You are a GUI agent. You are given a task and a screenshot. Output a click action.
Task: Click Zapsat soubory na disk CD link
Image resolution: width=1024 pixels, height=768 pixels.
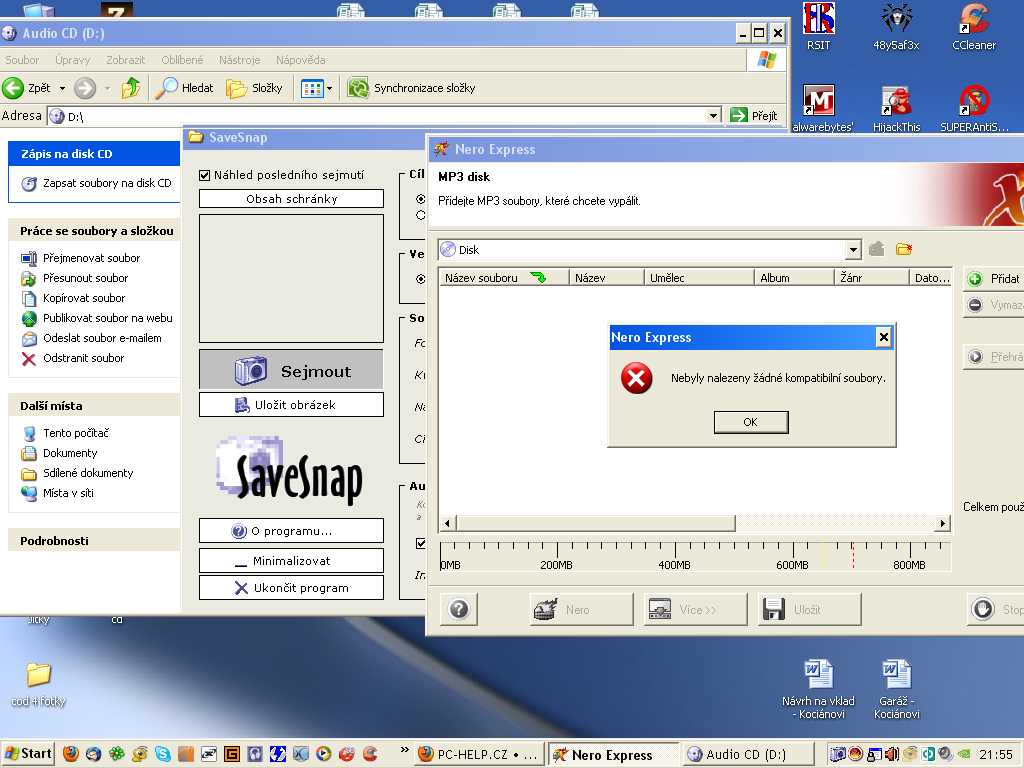(x=106, y=183)
